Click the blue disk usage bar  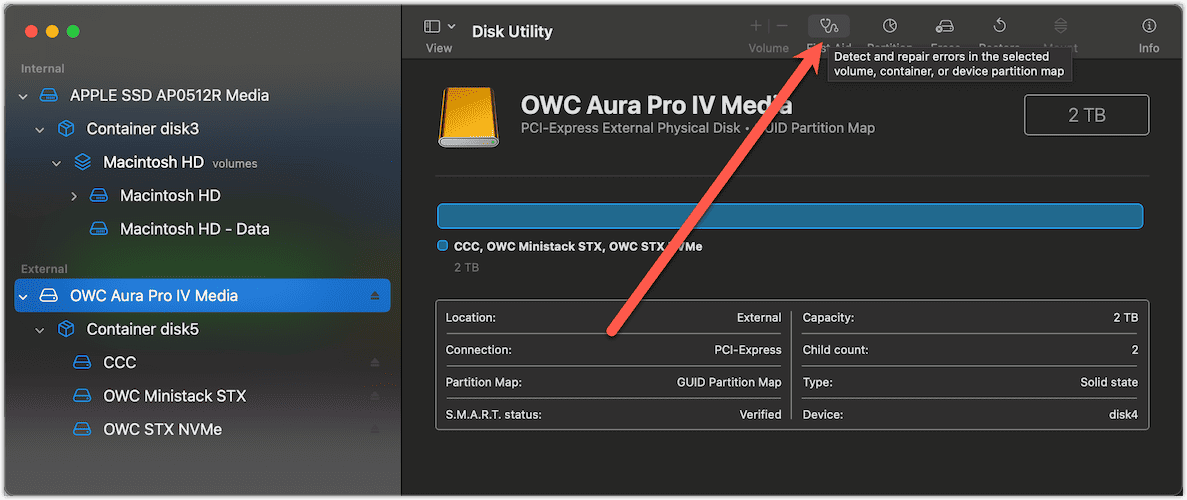[789, 216]
